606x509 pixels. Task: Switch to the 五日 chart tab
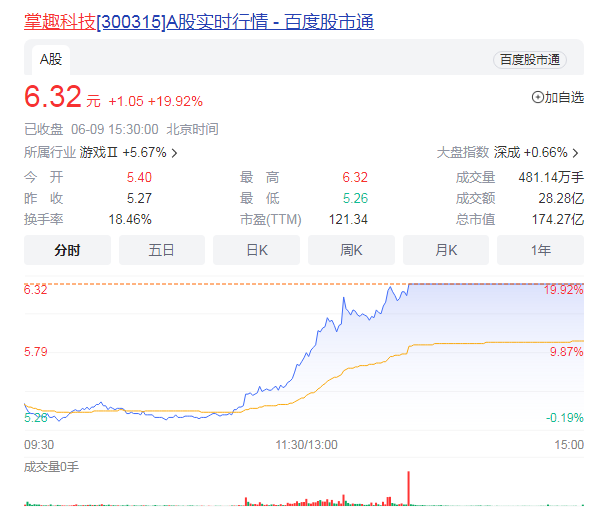tap(161, 250)
